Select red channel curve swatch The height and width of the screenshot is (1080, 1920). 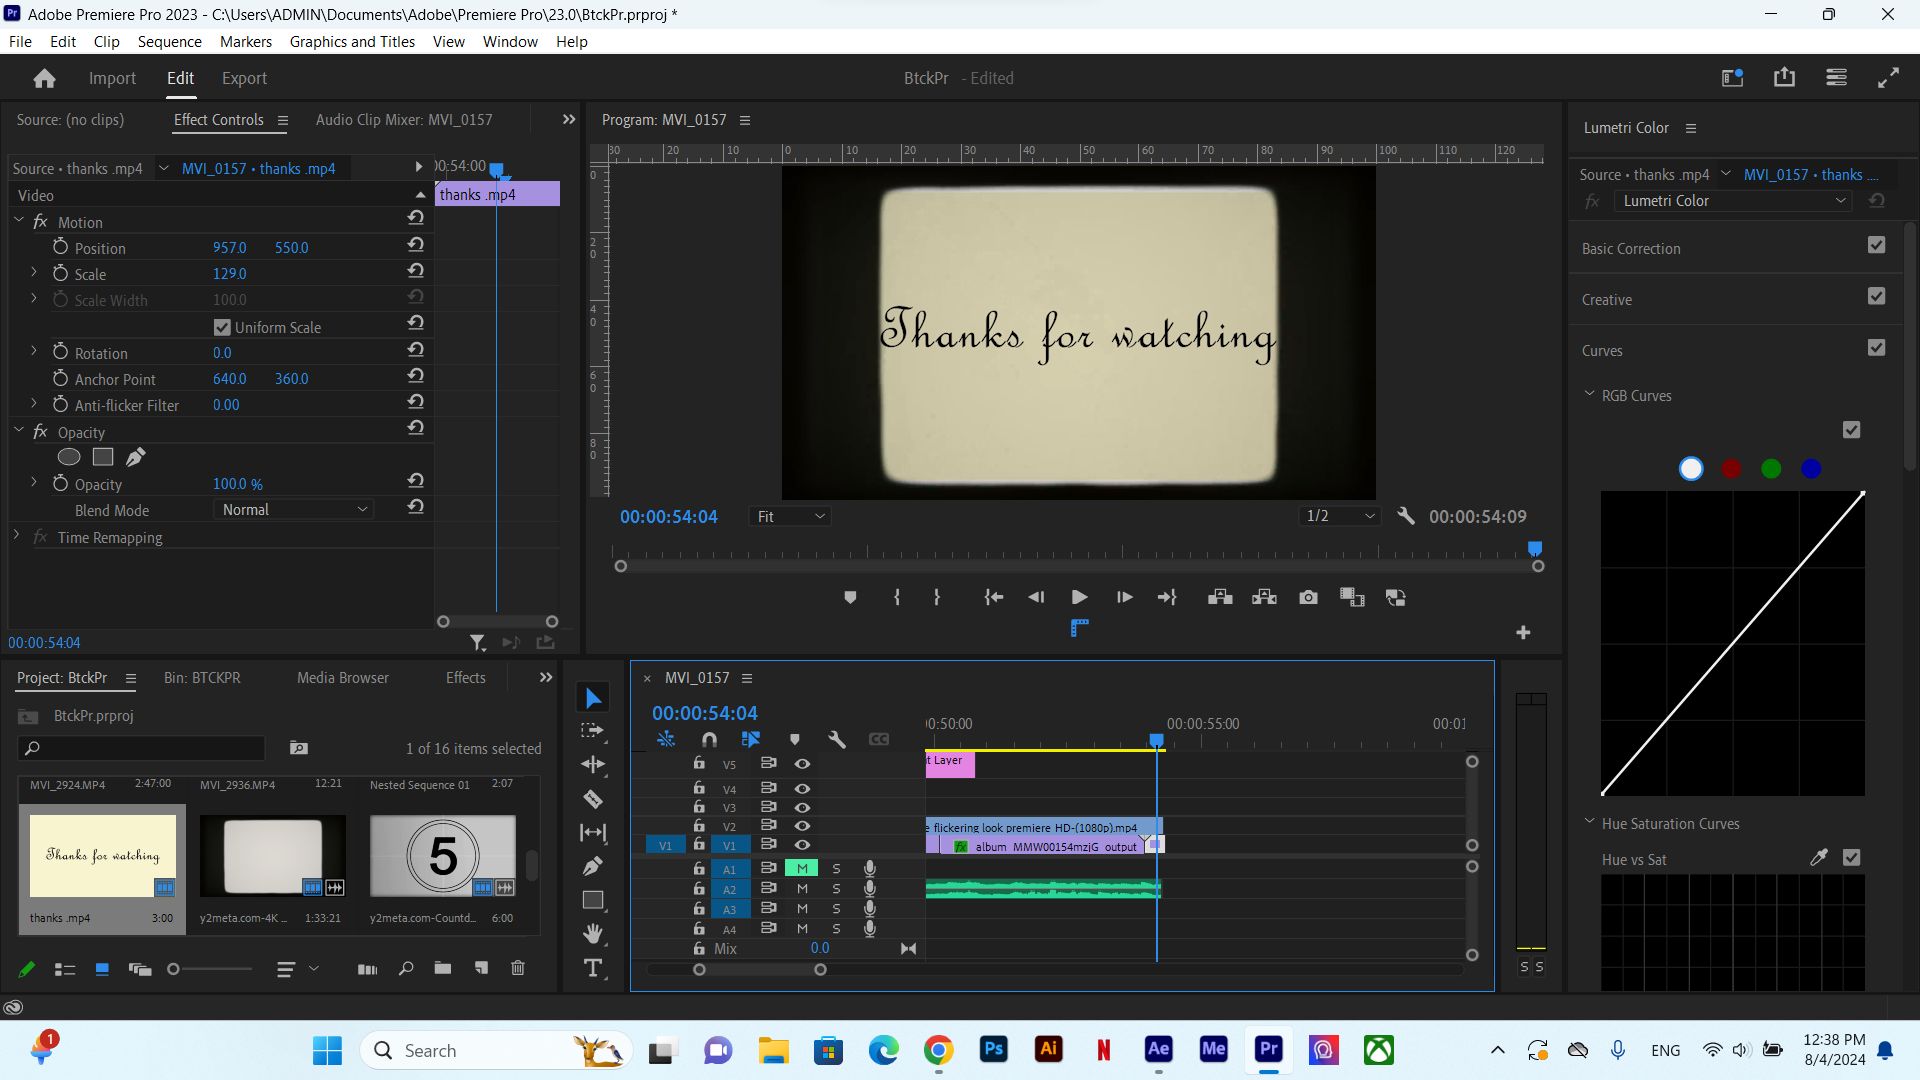[x=1731, y=468]
